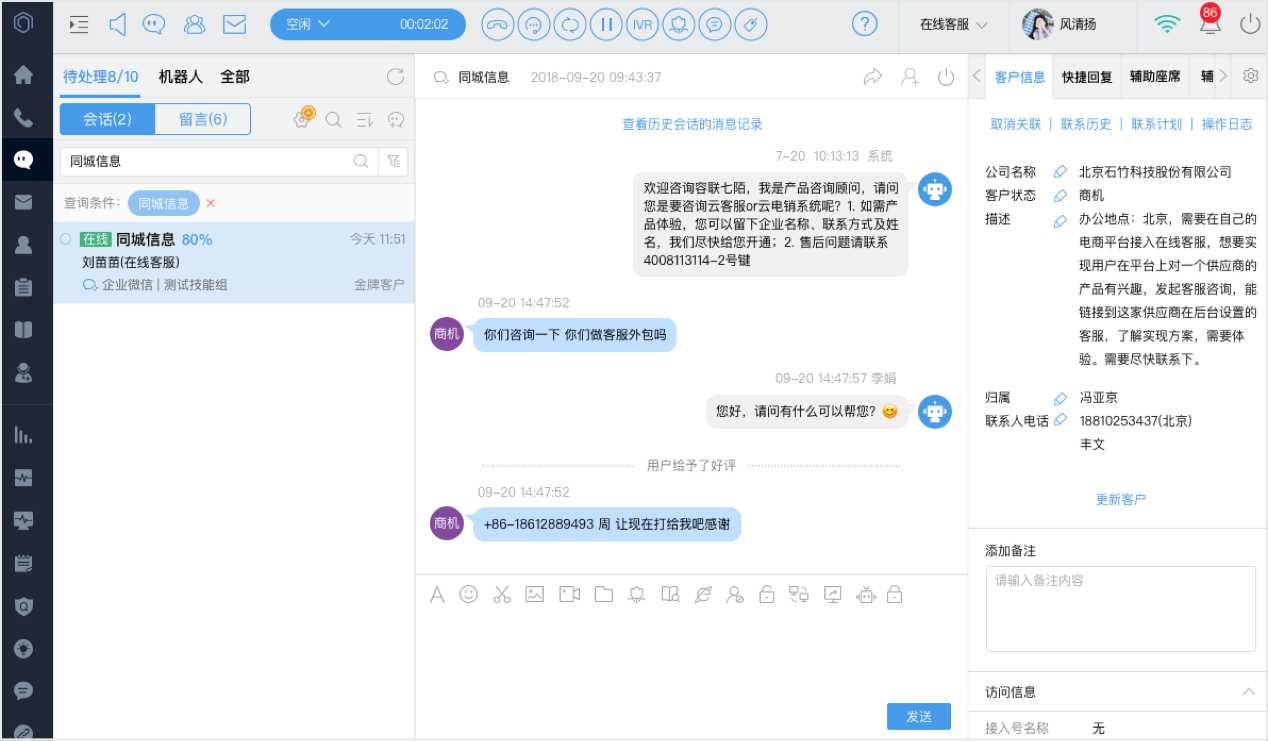Open the notification bell with 86 badge
The width and height of the screenshot is (1268, 741).
[x=1210, y=23]
